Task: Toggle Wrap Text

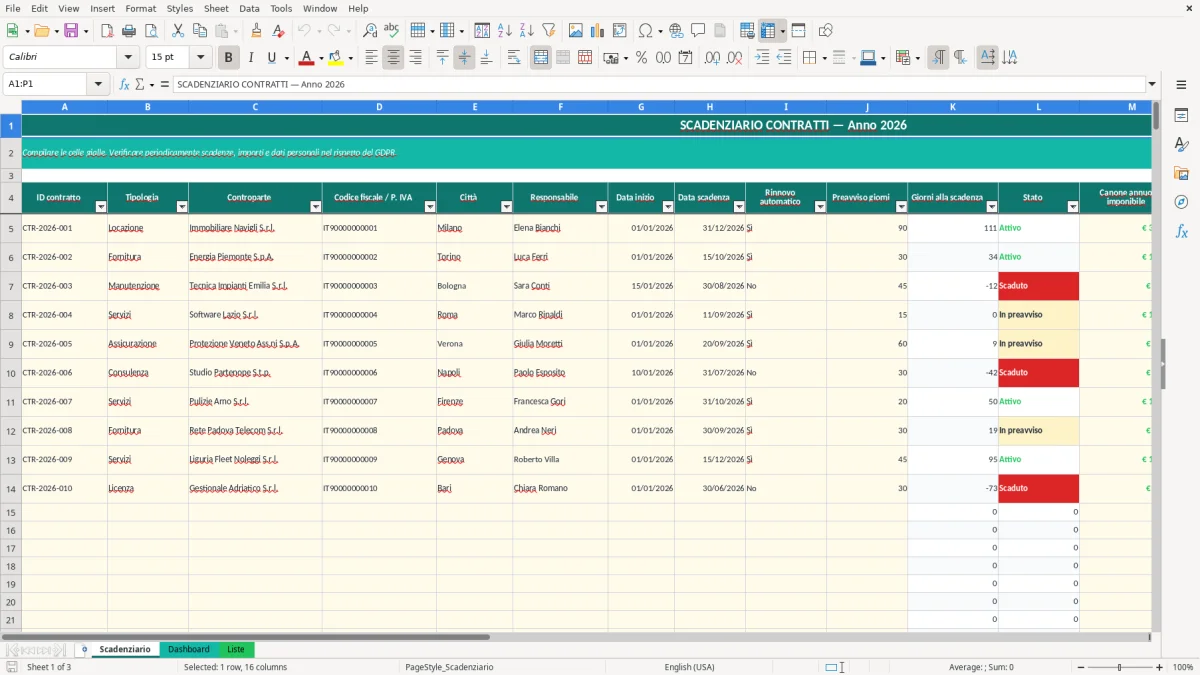Action: pos(514,58)
